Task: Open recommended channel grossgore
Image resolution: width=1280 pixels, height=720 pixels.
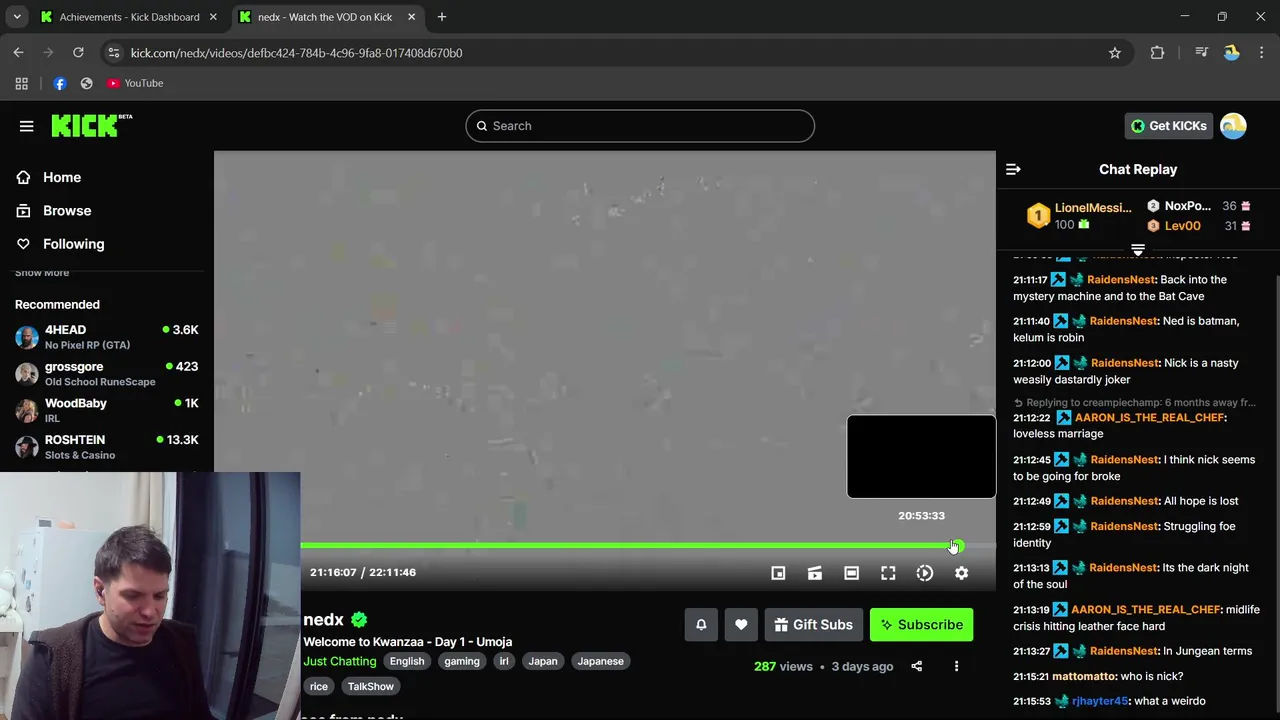Action: click(x=106, y=374)
